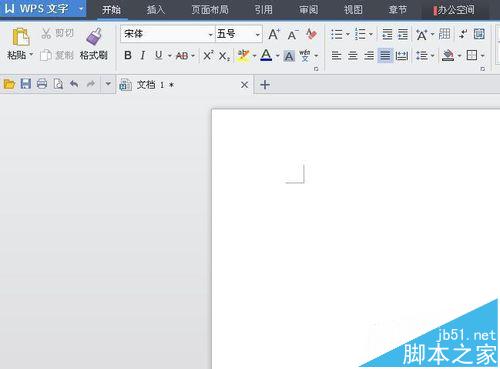Clear formatting with the eraser icon
The width and height of the screenshot is (500, 369).
311,34
